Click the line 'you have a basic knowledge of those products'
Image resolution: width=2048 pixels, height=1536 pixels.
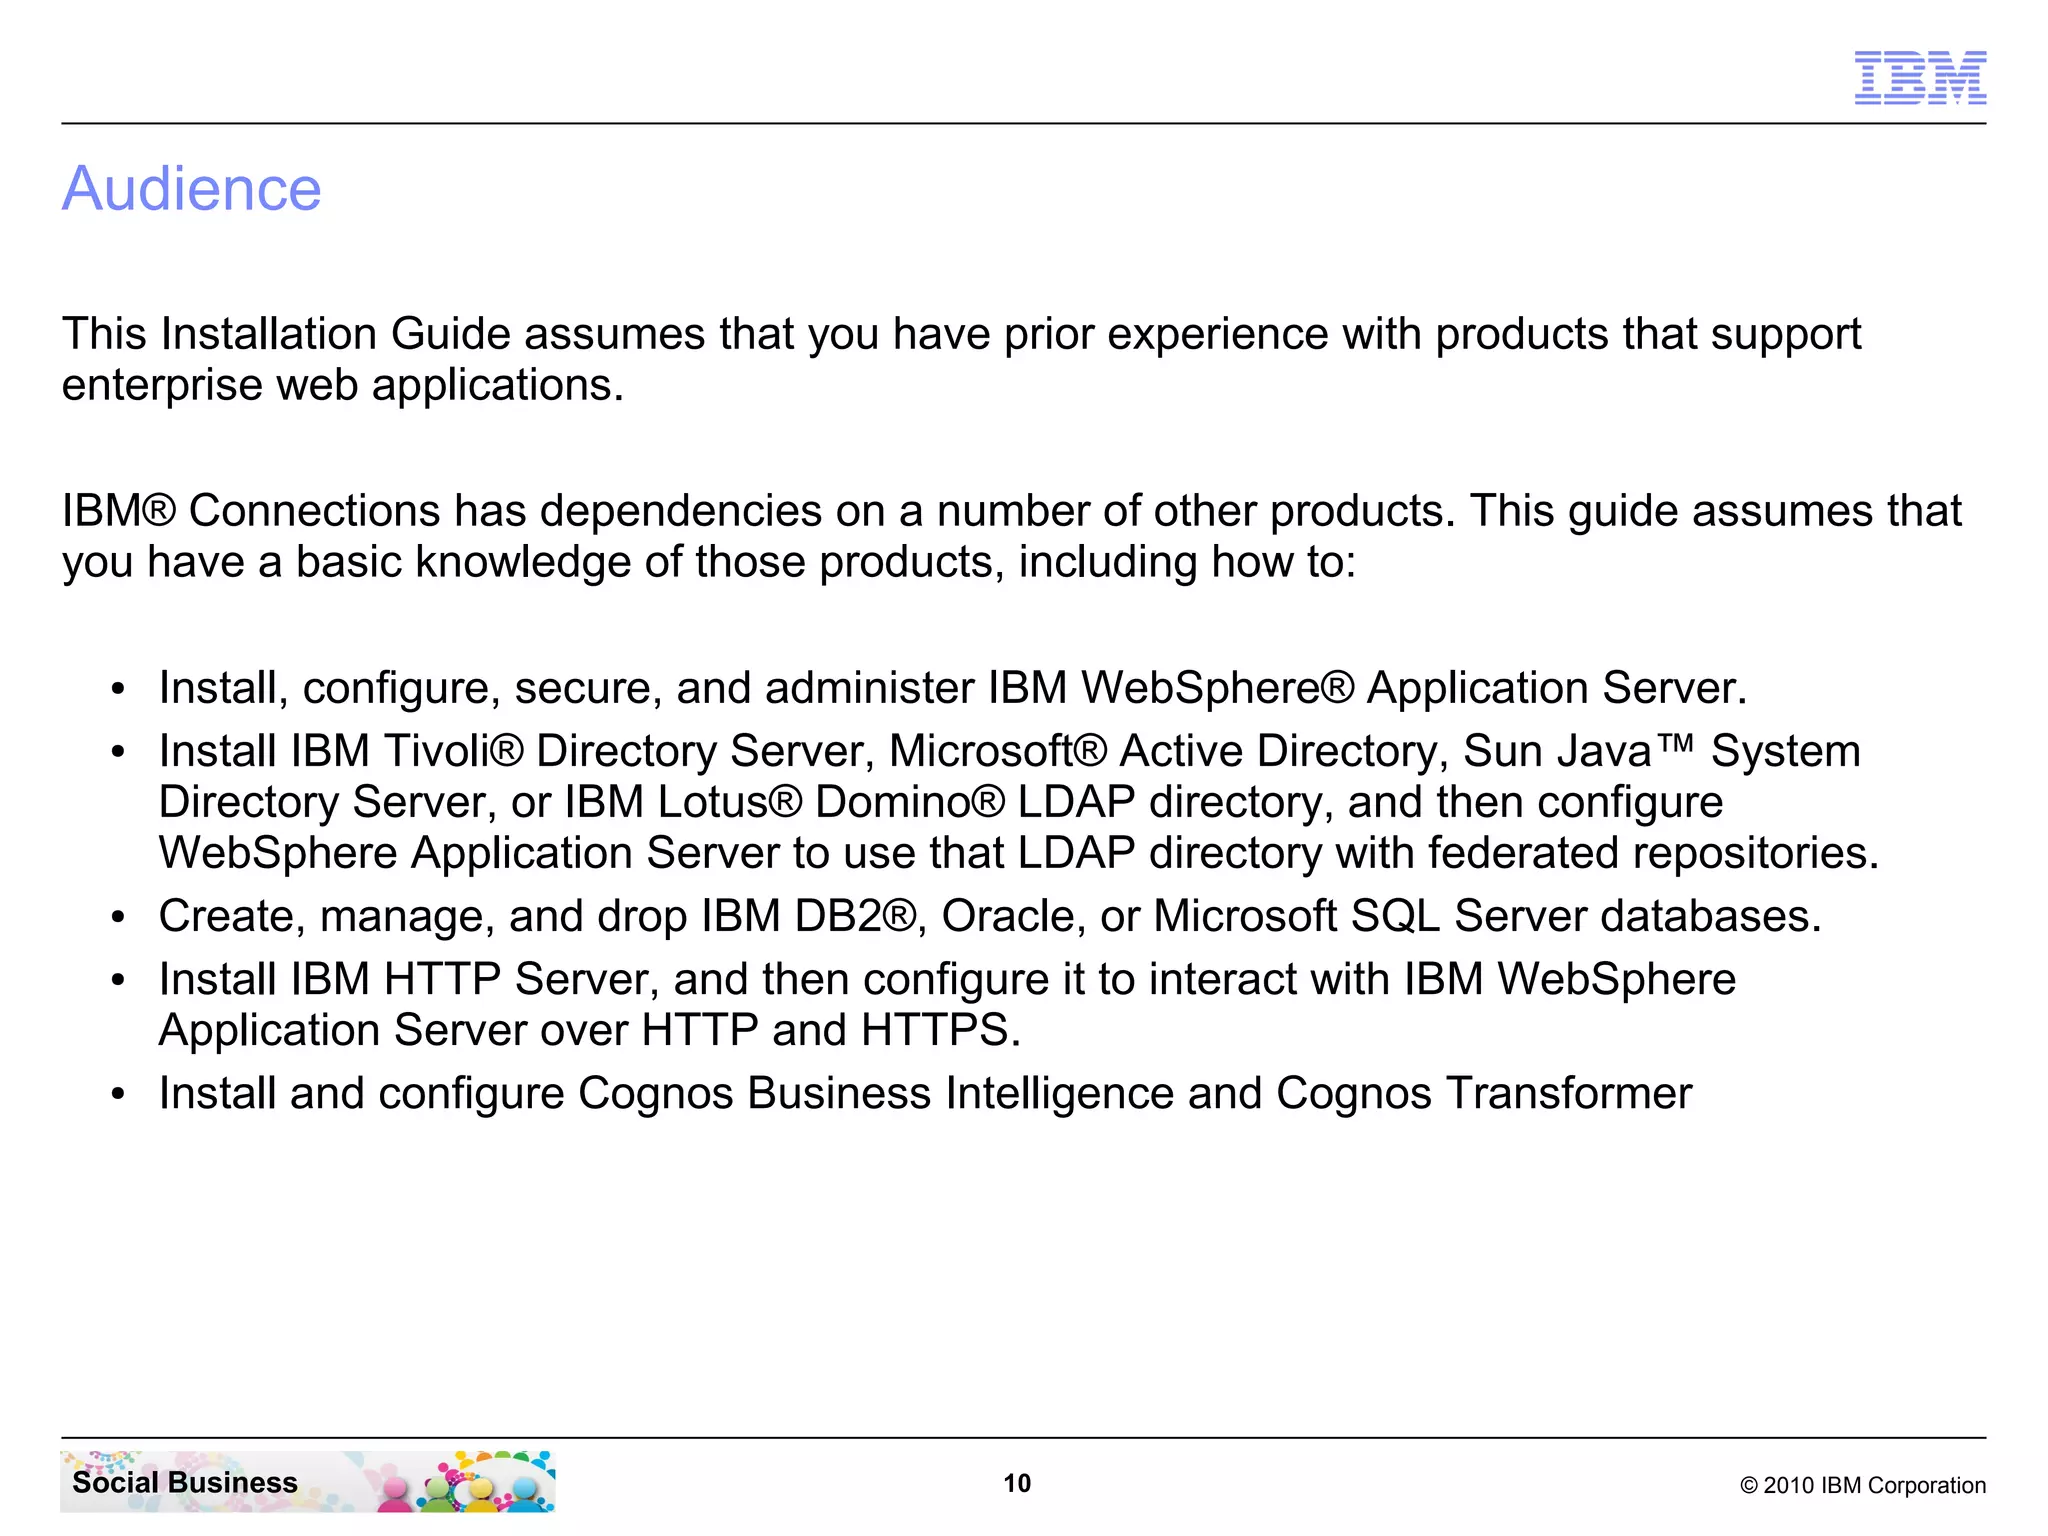click(709, 562)
